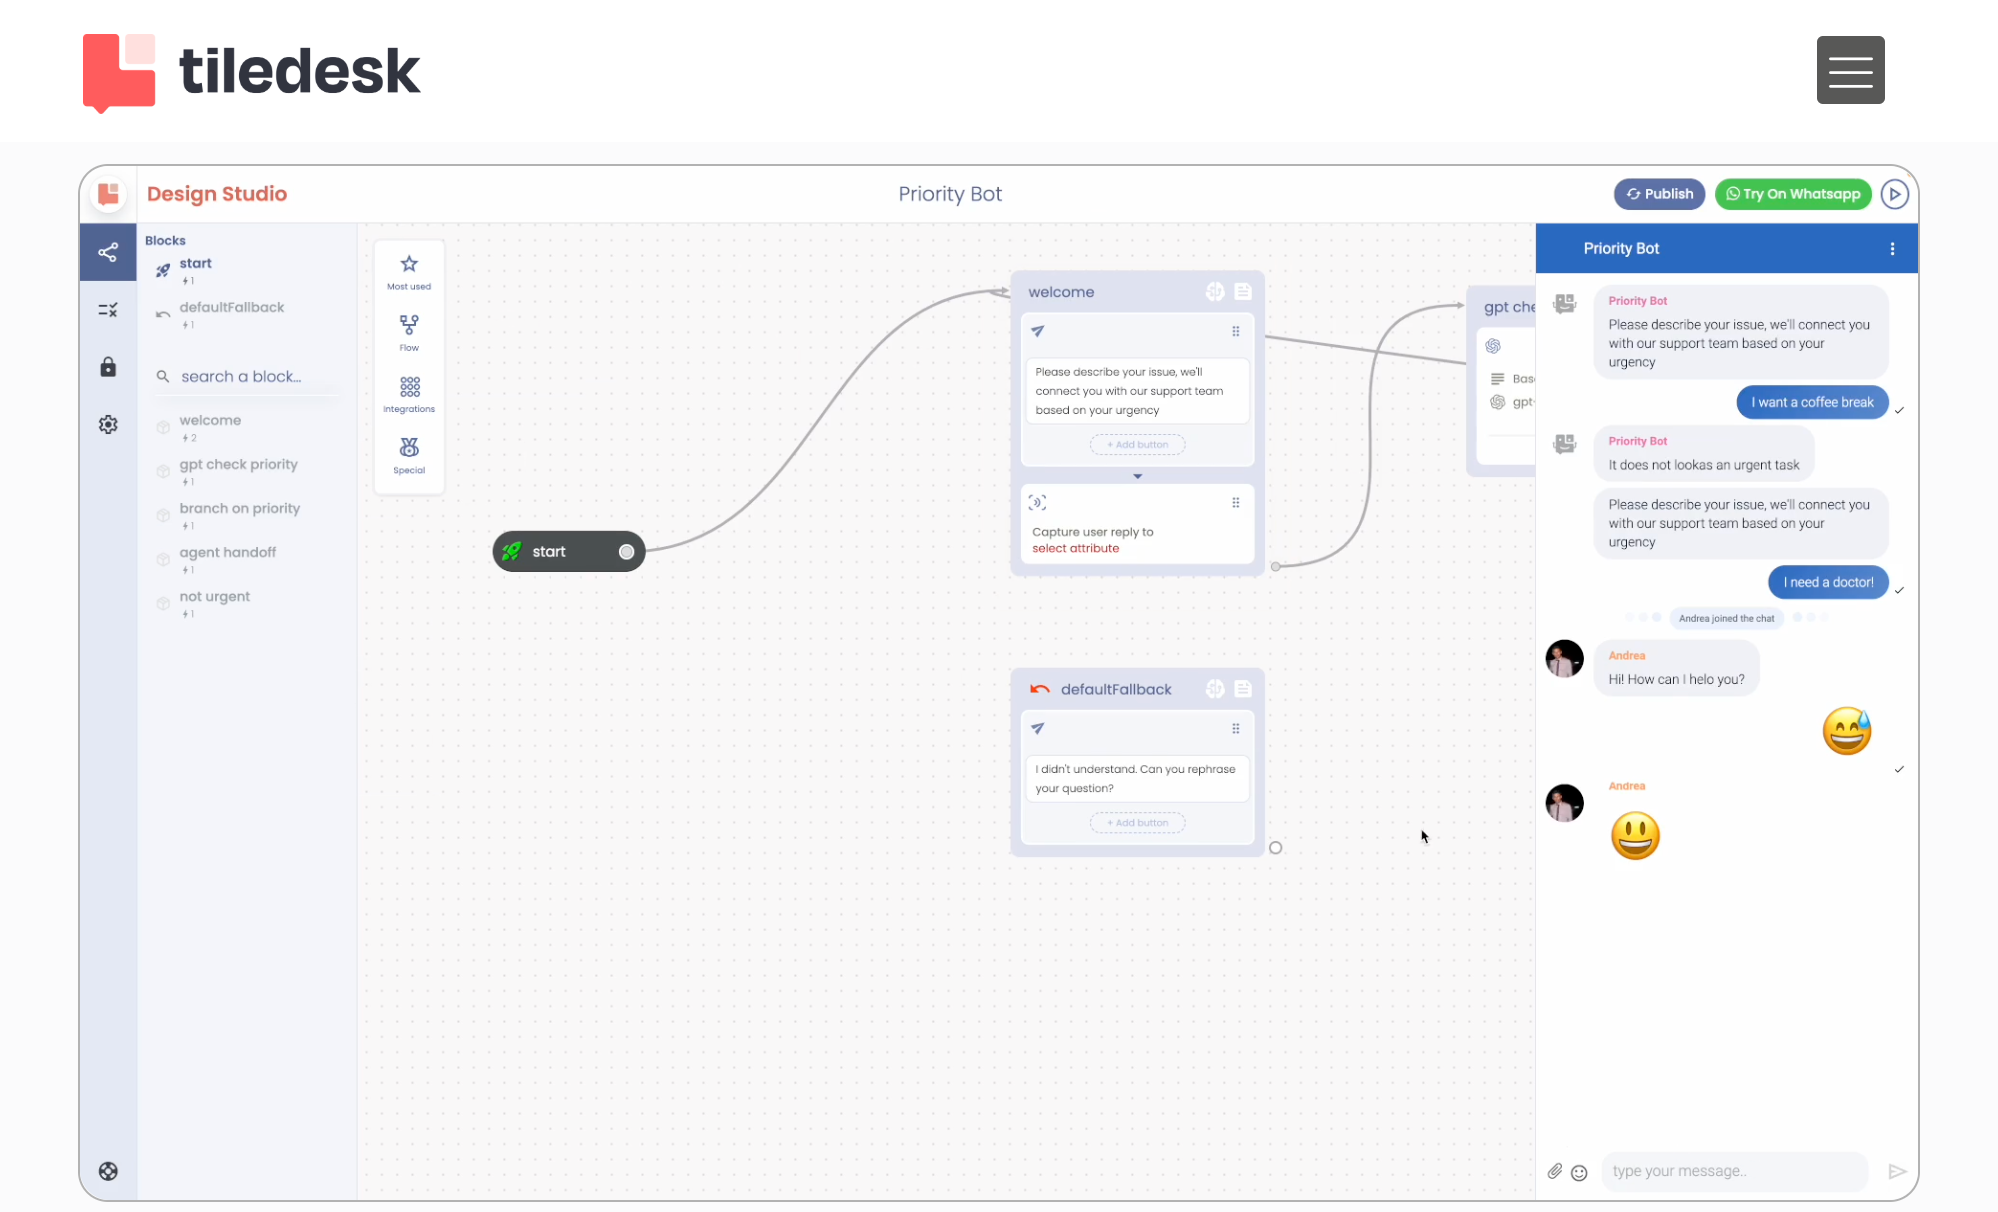Click defaultFallback output connector circle

pyautogui.click(x=1275, y=847)
